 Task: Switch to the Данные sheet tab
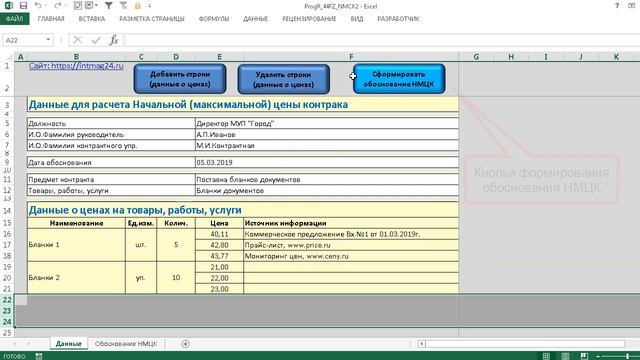(x=69, y=344)
